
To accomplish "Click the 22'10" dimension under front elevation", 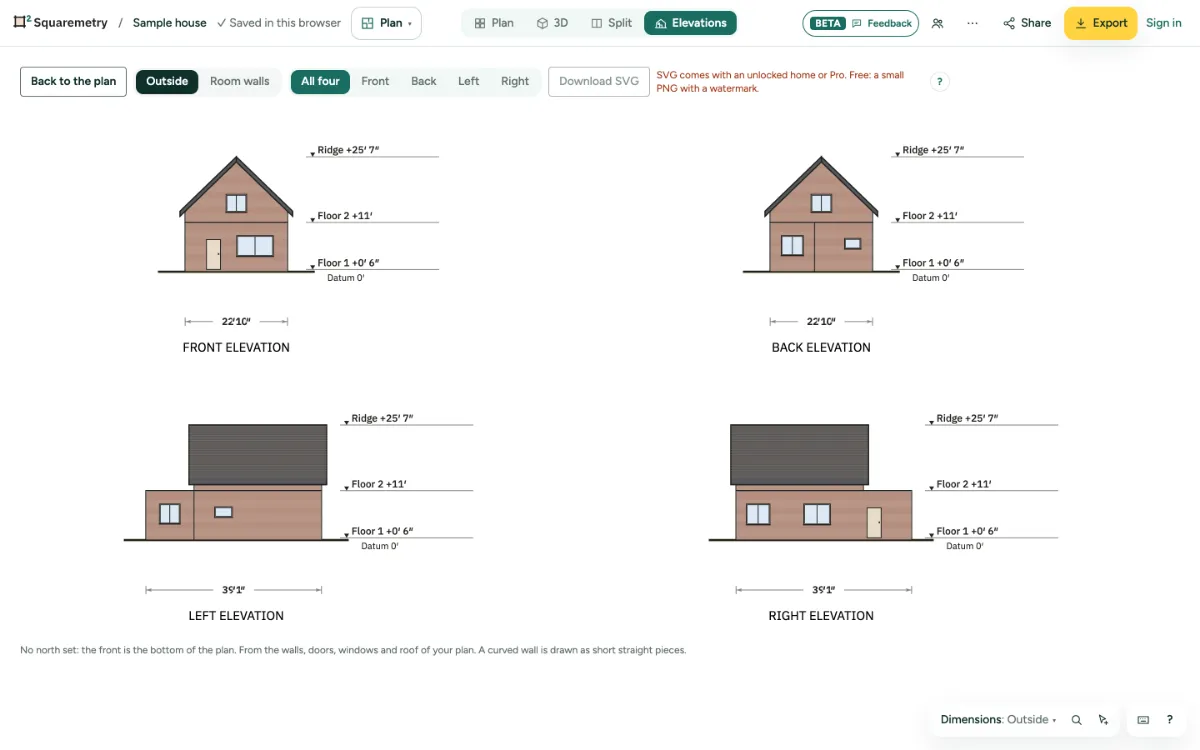I will pos(236,322).
